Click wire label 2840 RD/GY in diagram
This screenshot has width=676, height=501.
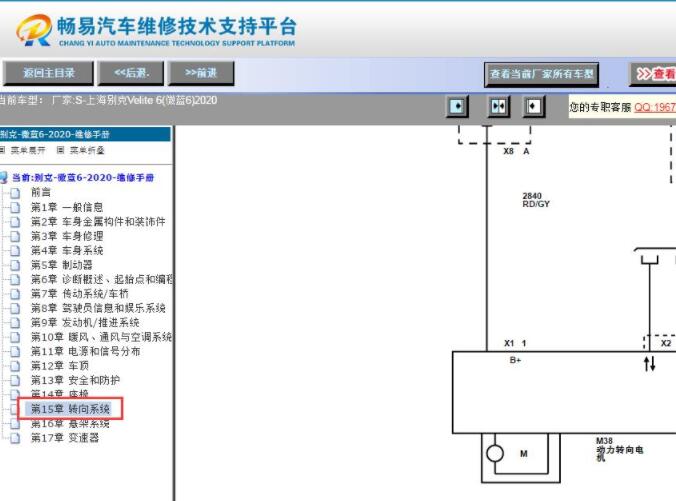536,200
